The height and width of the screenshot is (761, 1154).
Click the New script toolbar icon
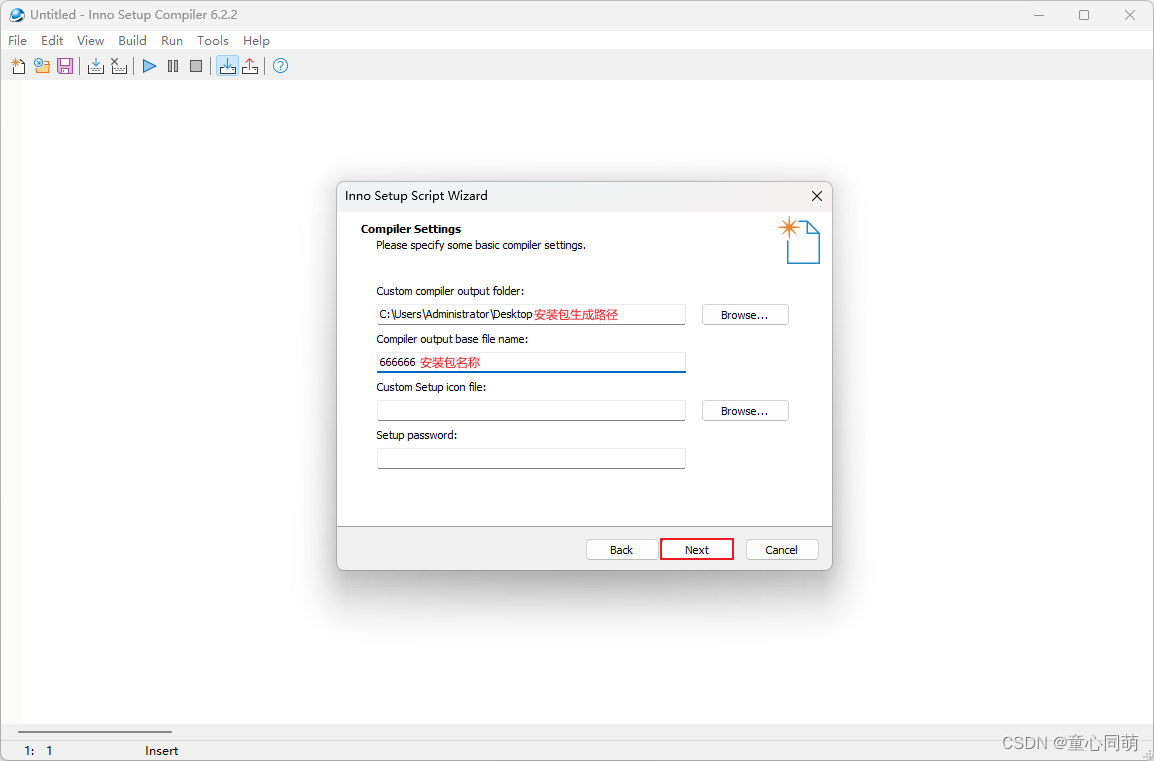[x=18, y=66]
